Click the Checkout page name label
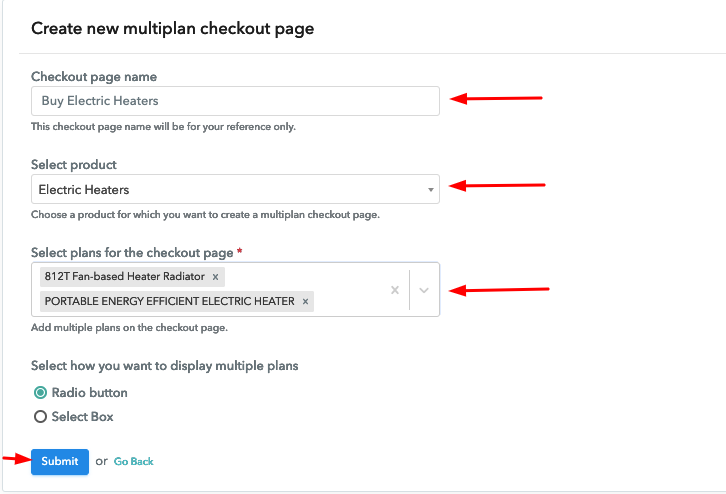Screen dimensions: 726x494 point(94,76)
